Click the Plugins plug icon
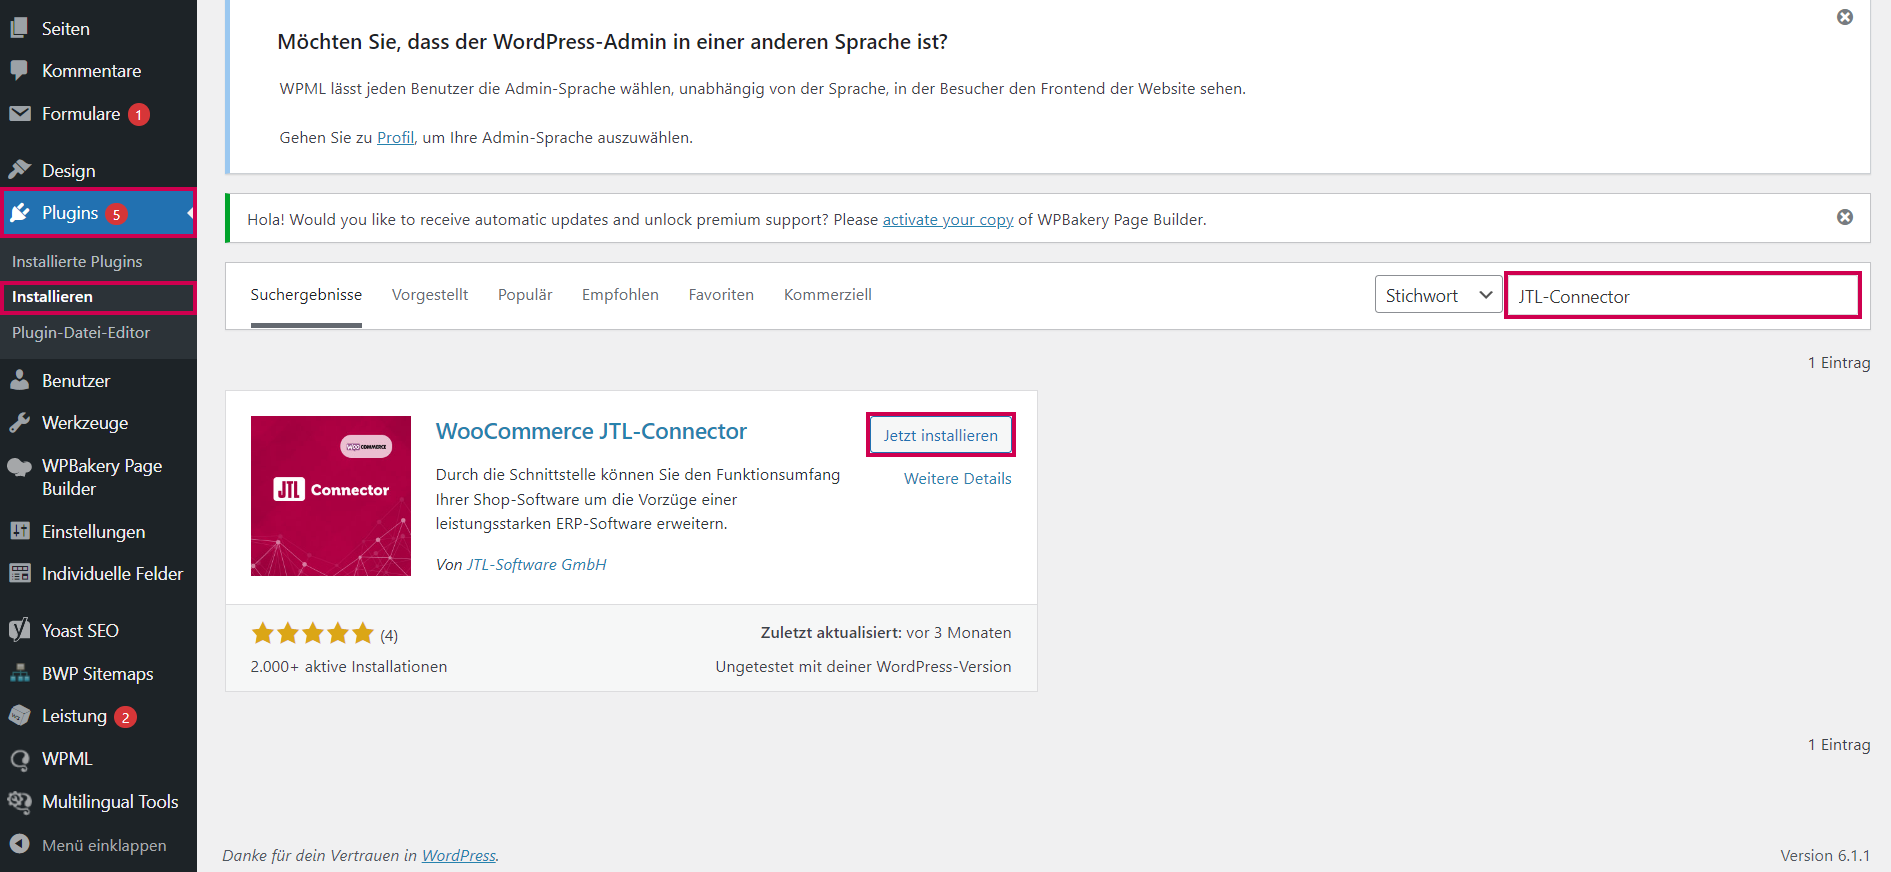 pos(19,212)
